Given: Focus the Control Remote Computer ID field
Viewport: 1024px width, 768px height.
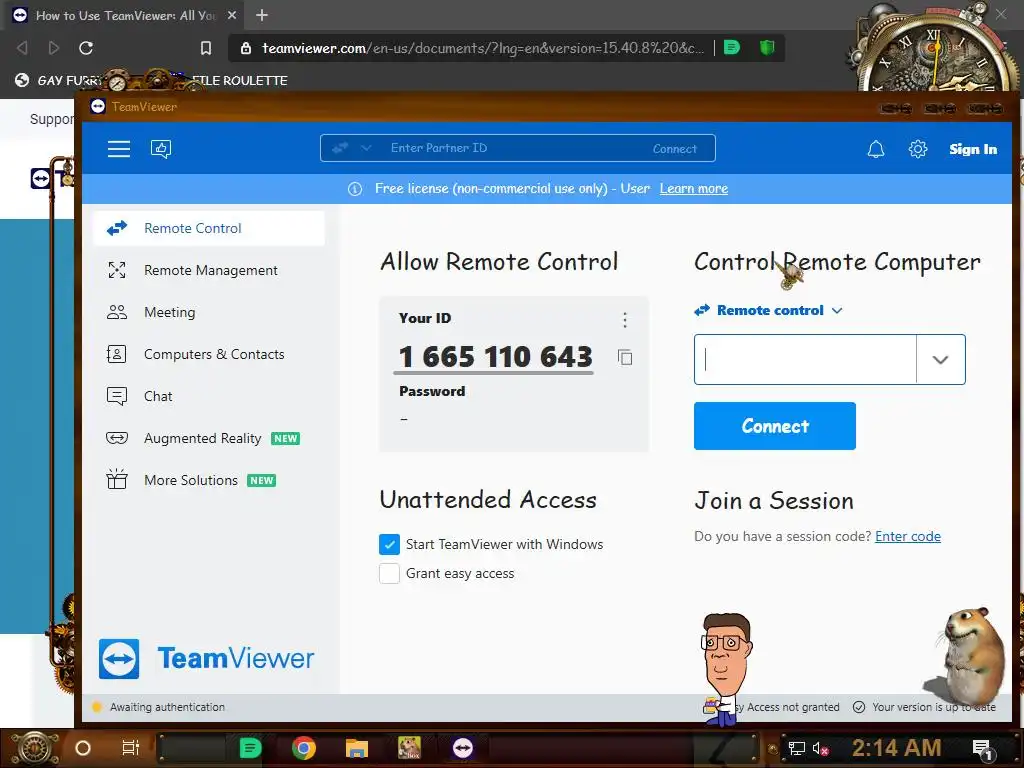Looking at the screenshot, I should tap(805, 360).
